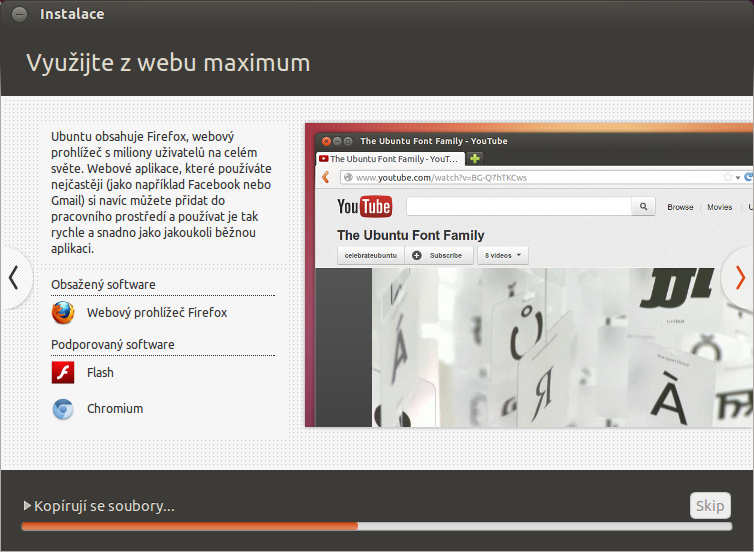Click the Webový prohlížeč Firefox label

pos(157,313)
